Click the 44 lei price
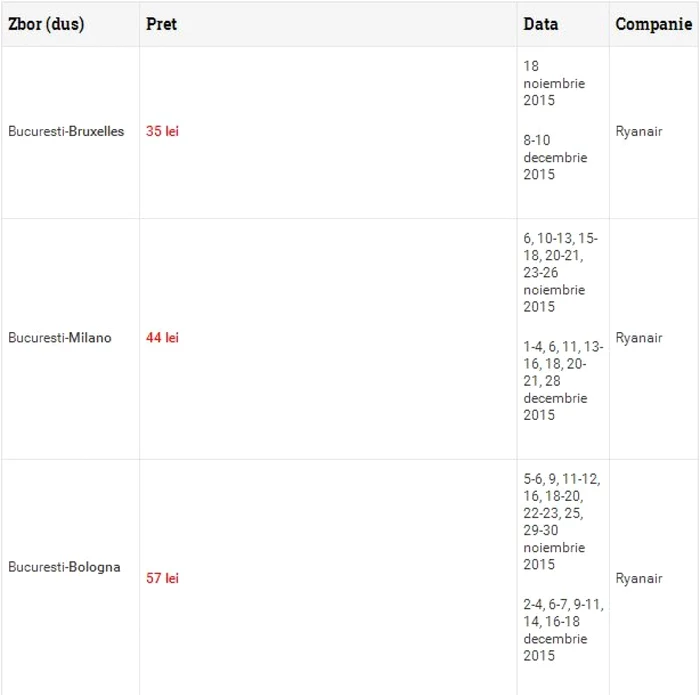The width and height of the screenshot is (700, 695). (162, 337)
